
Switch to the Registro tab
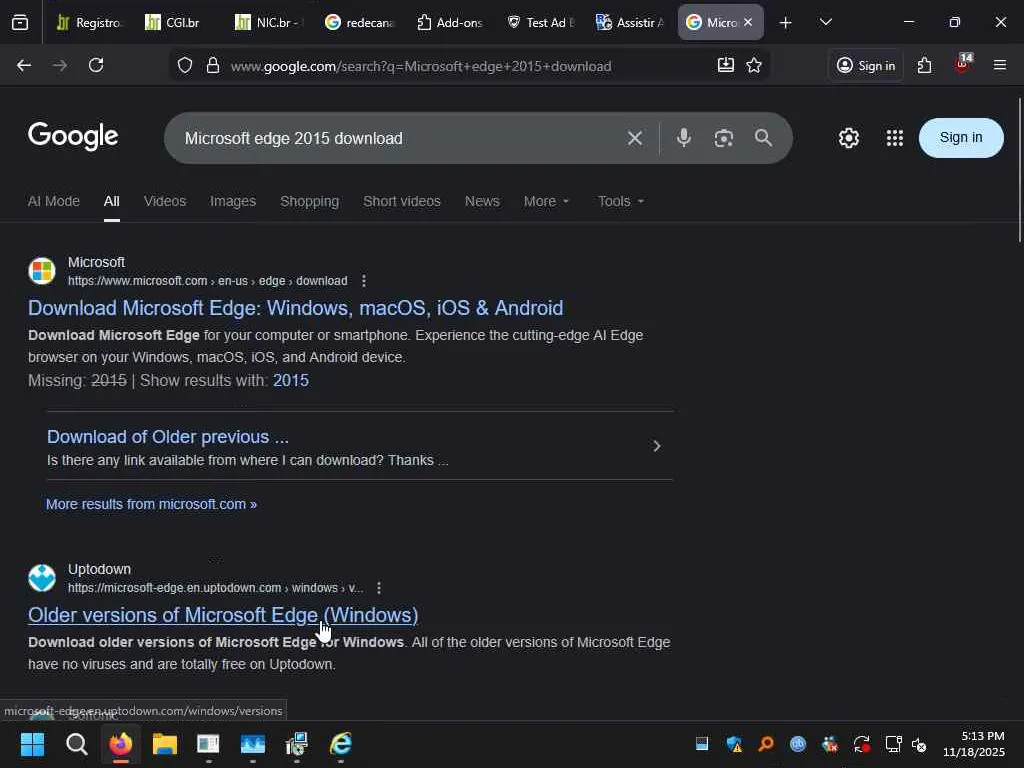pyautogui.click(x=89, y=23)
